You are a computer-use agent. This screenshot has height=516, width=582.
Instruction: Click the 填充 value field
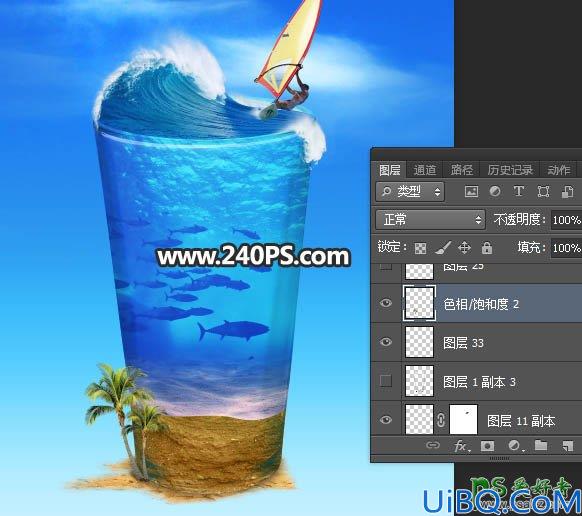click(566, 248)
